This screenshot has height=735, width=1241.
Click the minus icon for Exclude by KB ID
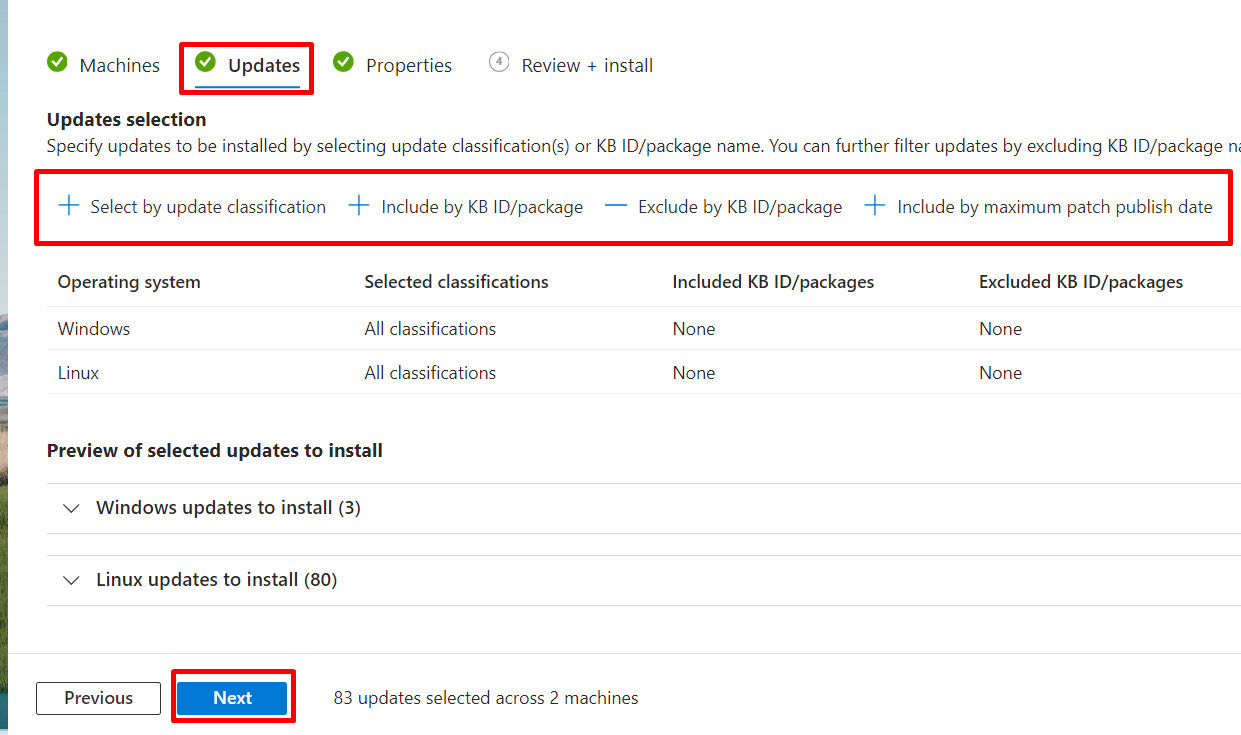(x=616, y=206)
